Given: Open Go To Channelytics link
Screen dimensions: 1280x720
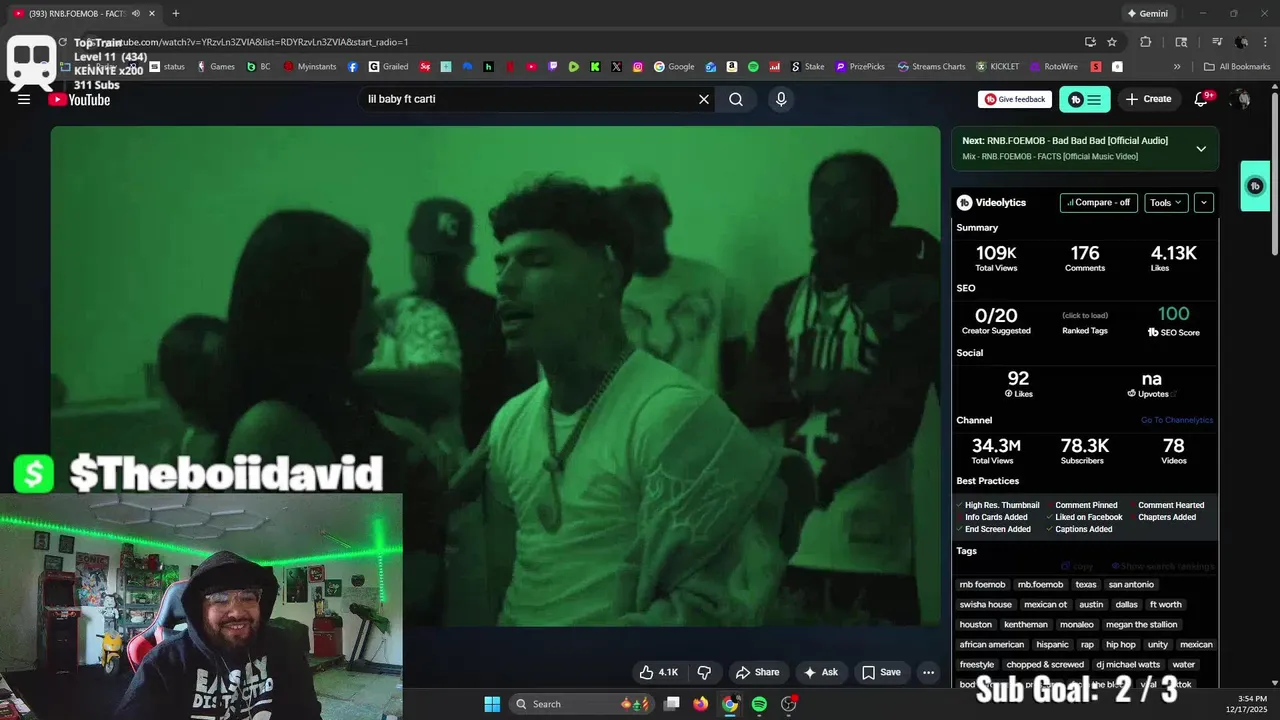Looking at the screenshot, I should [x=1177, y=420].
